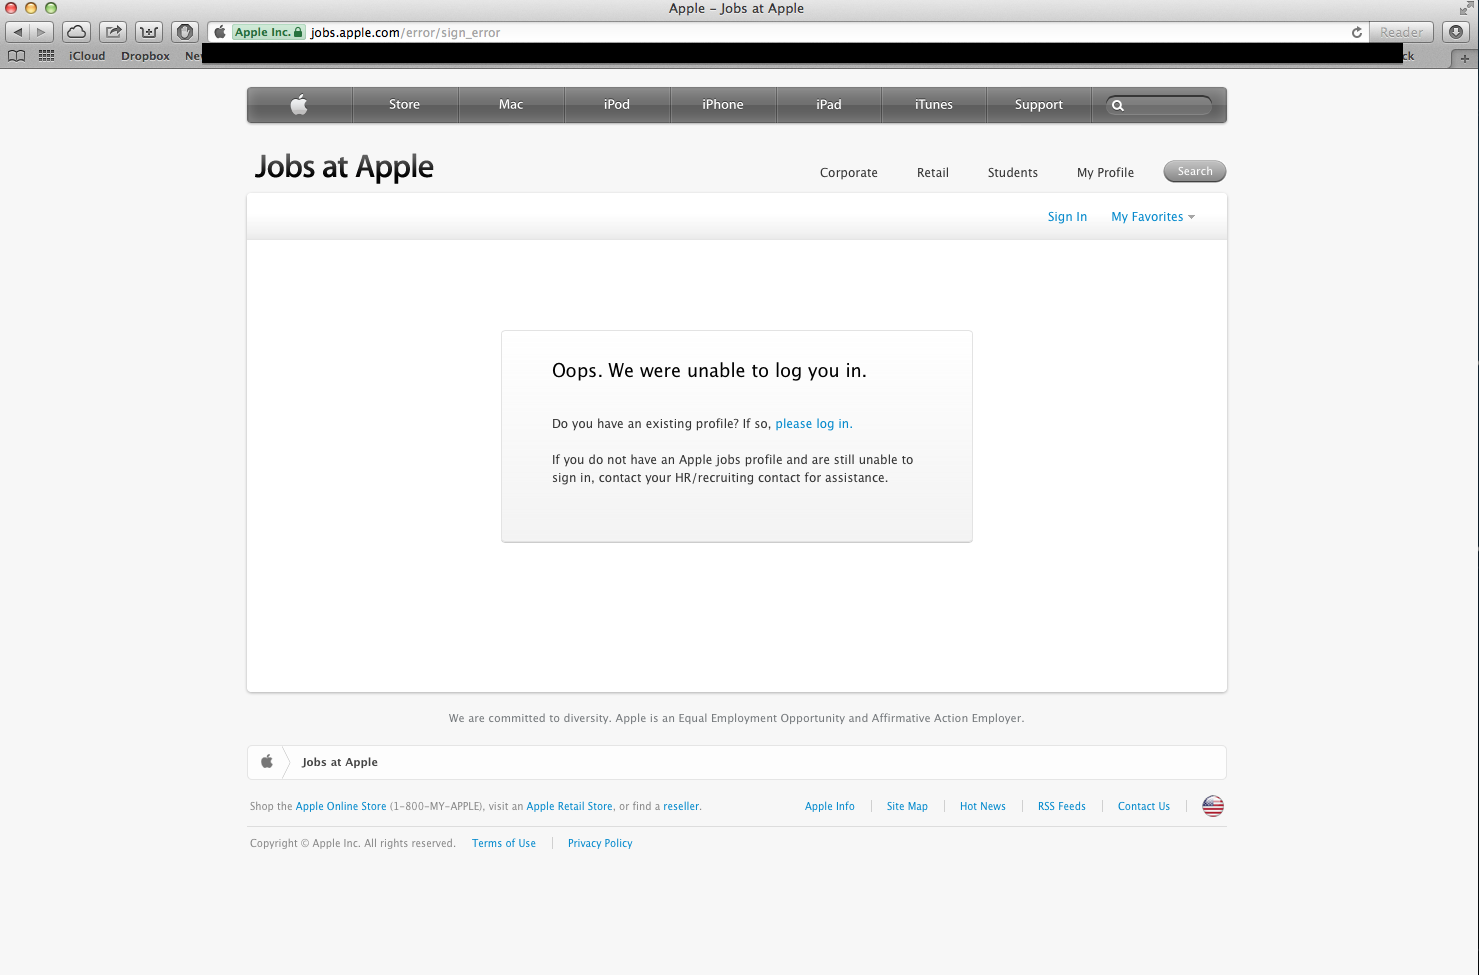Click the diversity Equal Employment Opportunity statement
1479x975 pixels.
[737, 718]
